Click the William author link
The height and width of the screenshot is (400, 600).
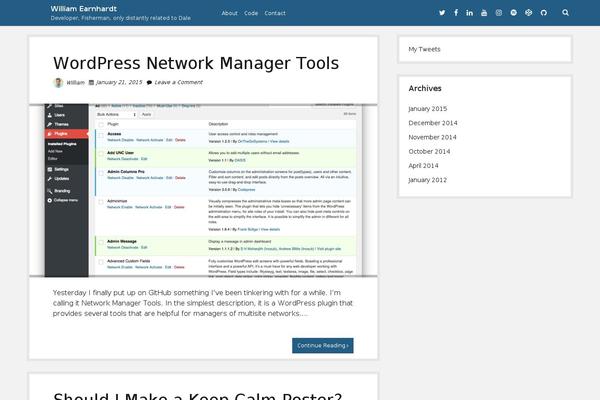75,82
